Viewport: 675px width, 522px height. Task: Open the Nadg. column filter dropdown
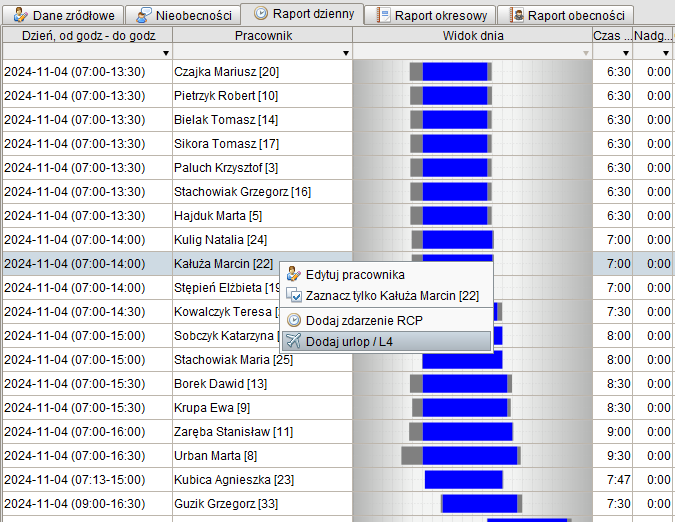click(666, 52)
